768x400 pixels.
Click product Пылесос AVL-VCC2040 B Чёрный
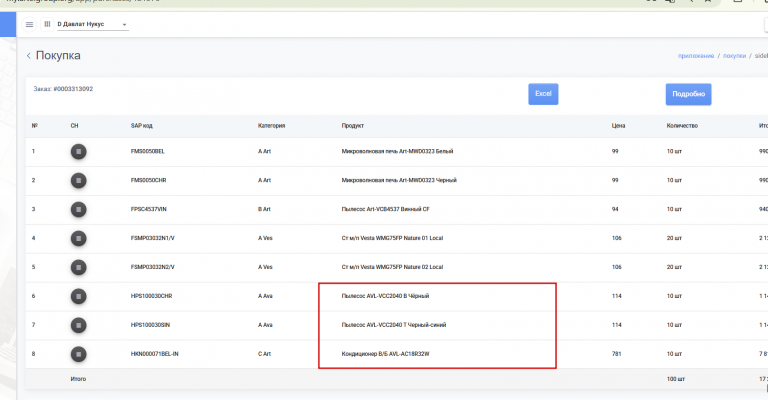click(x=385, y=296)
